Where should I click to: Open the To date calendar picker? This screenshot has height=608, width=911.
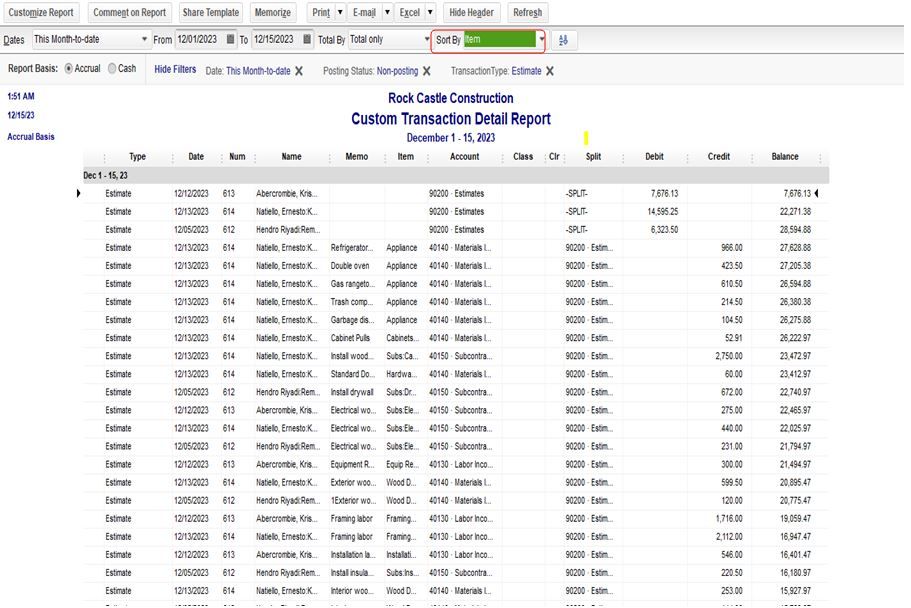307,40
